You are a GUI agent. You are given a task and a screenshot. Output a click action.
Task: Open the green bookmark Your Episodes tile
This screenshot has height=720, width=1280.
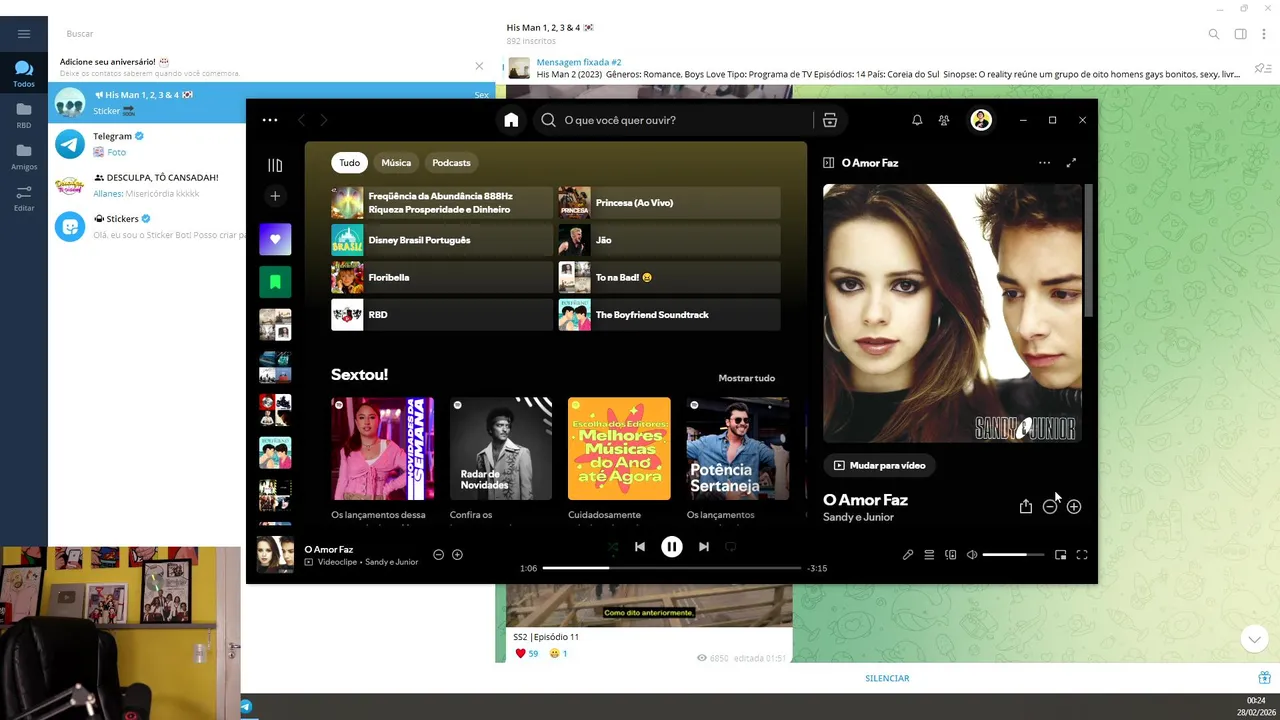coord(275,282)
